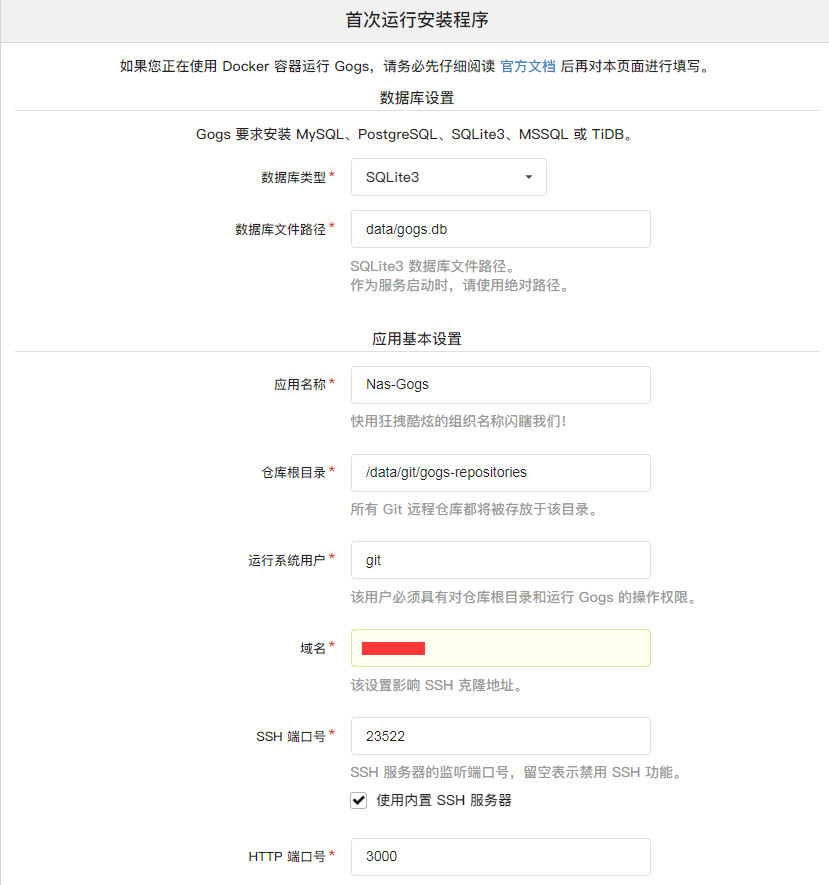Click the 数据库类型 label
The image size is (829, 885).
(293, 177)
